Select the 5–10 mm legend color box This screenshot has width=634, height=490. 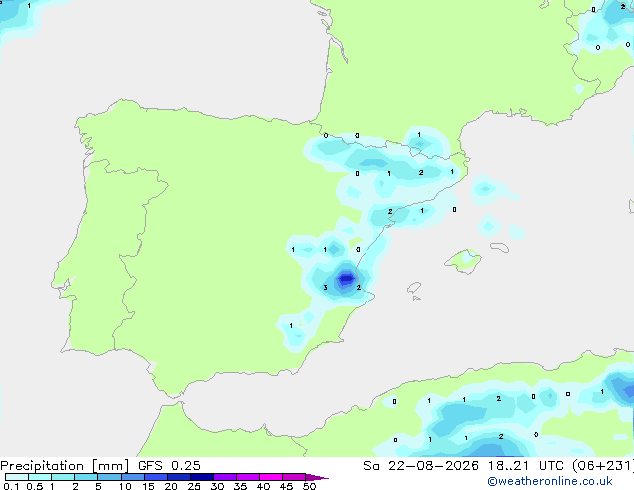[x=109, y=477]
